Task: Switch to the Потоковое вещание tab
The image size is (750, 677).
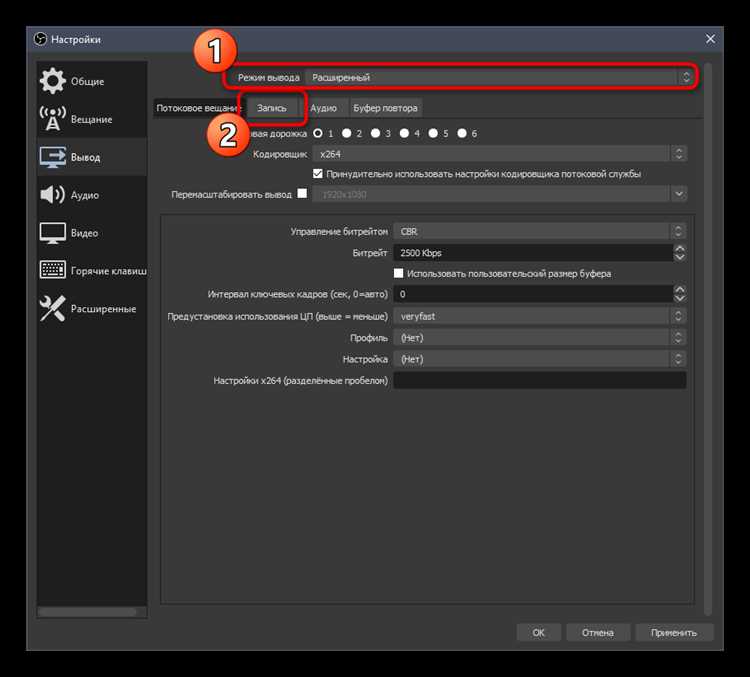Action: (199, 108)
